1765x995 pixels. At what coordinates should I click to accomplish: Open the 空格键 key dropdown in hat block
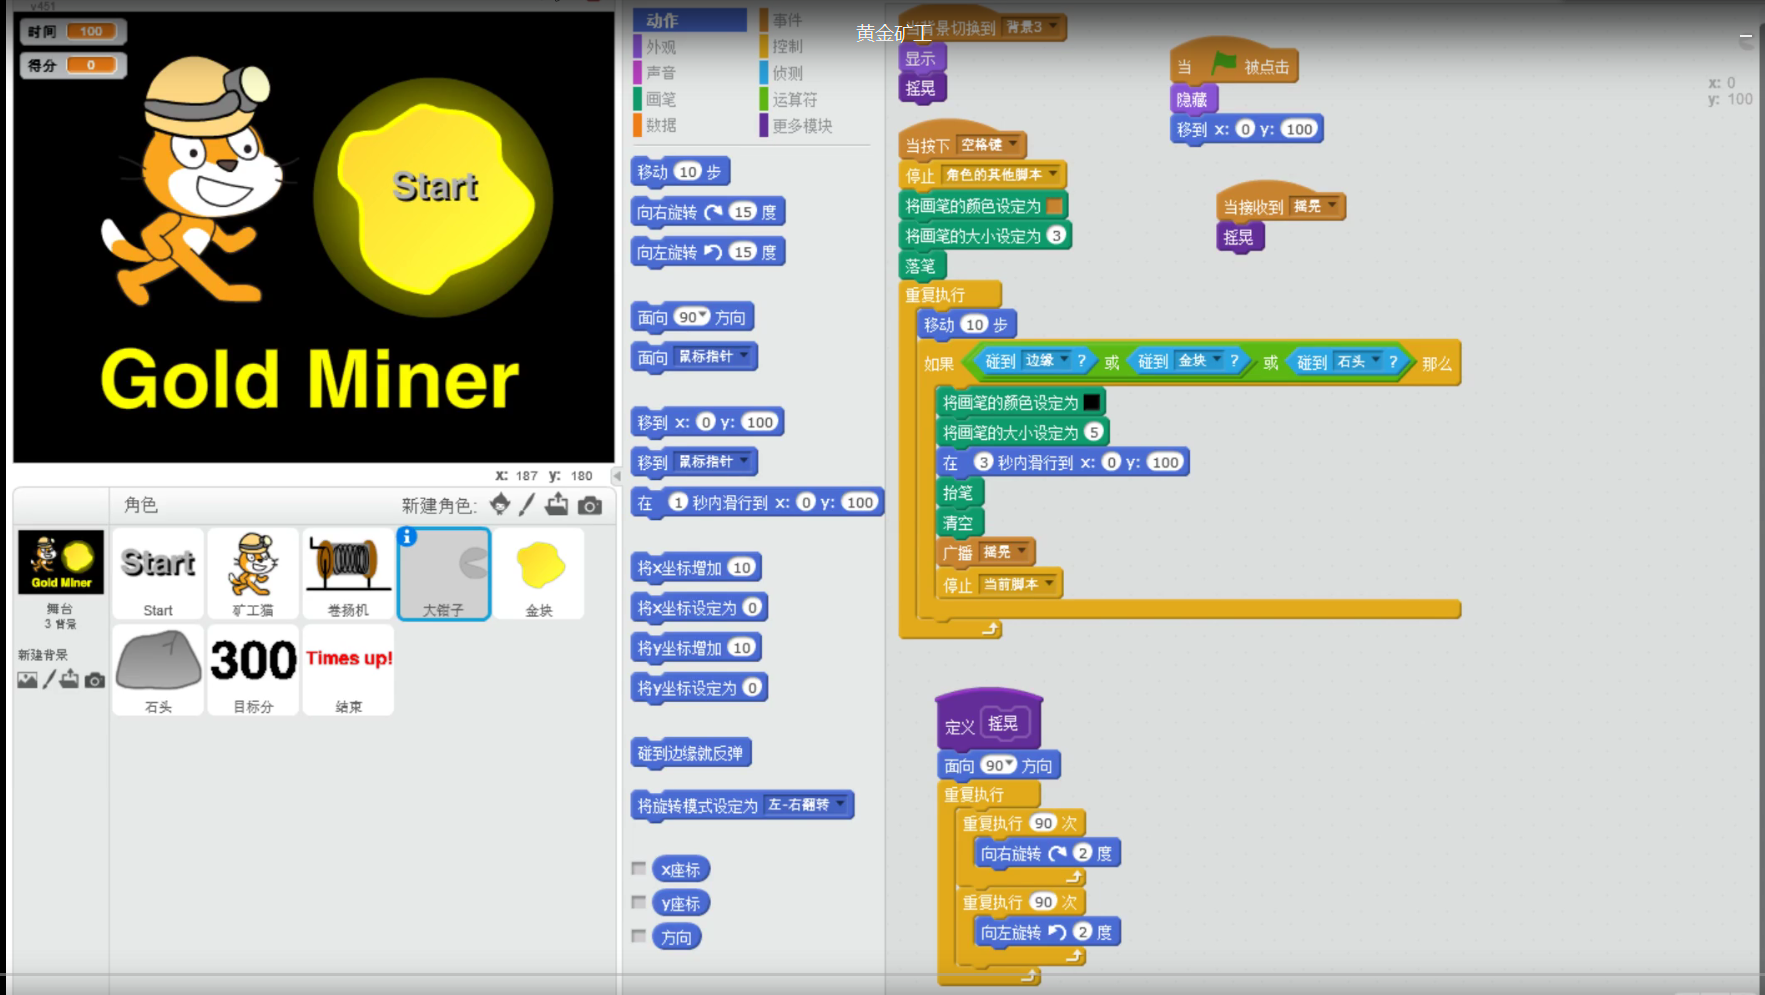[x=1013, y=145]
